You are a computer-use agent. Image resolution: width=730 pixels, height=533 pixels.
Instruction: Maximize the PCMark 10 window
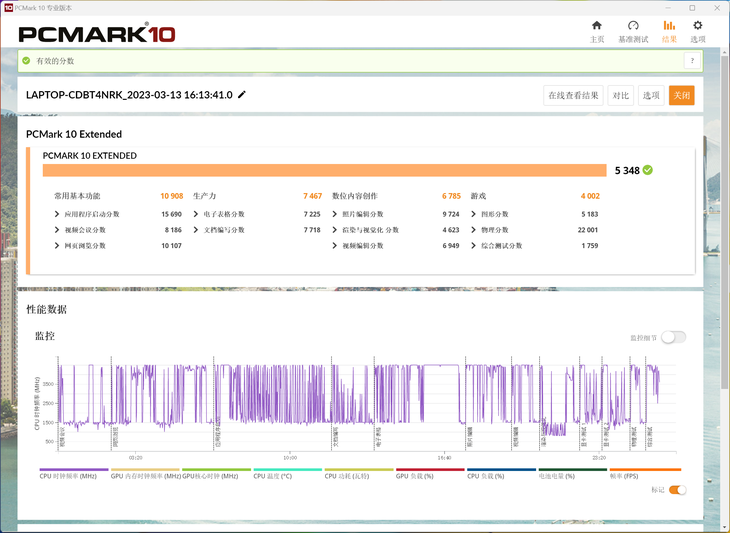tap(692, 8)
